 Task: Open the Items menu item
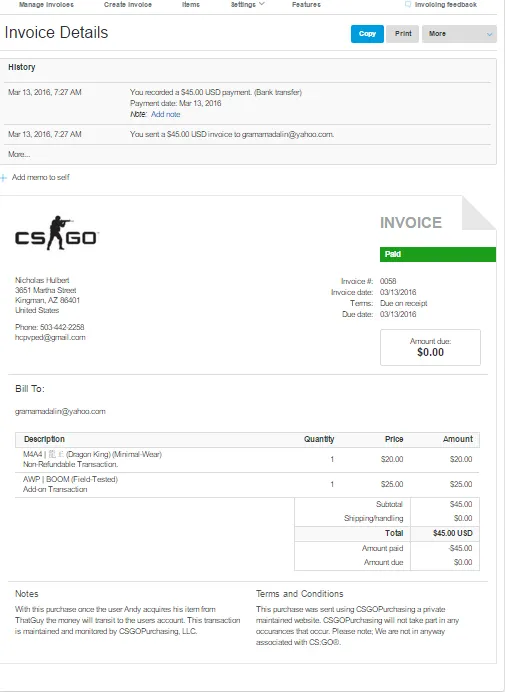point(191,4)
